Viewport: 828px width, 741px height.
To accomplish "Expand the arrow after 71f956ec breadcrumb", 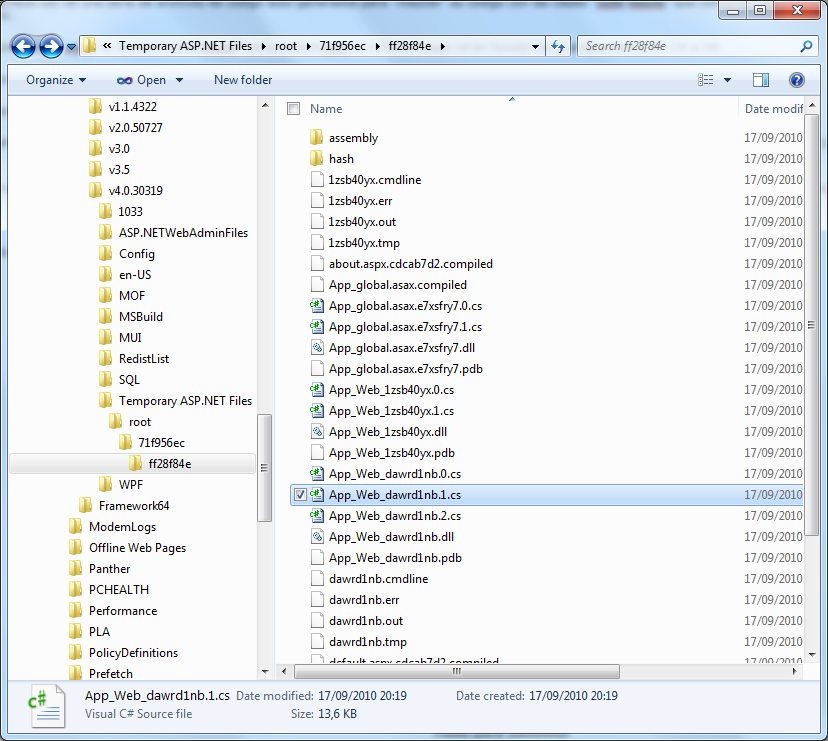I will 378,46.
